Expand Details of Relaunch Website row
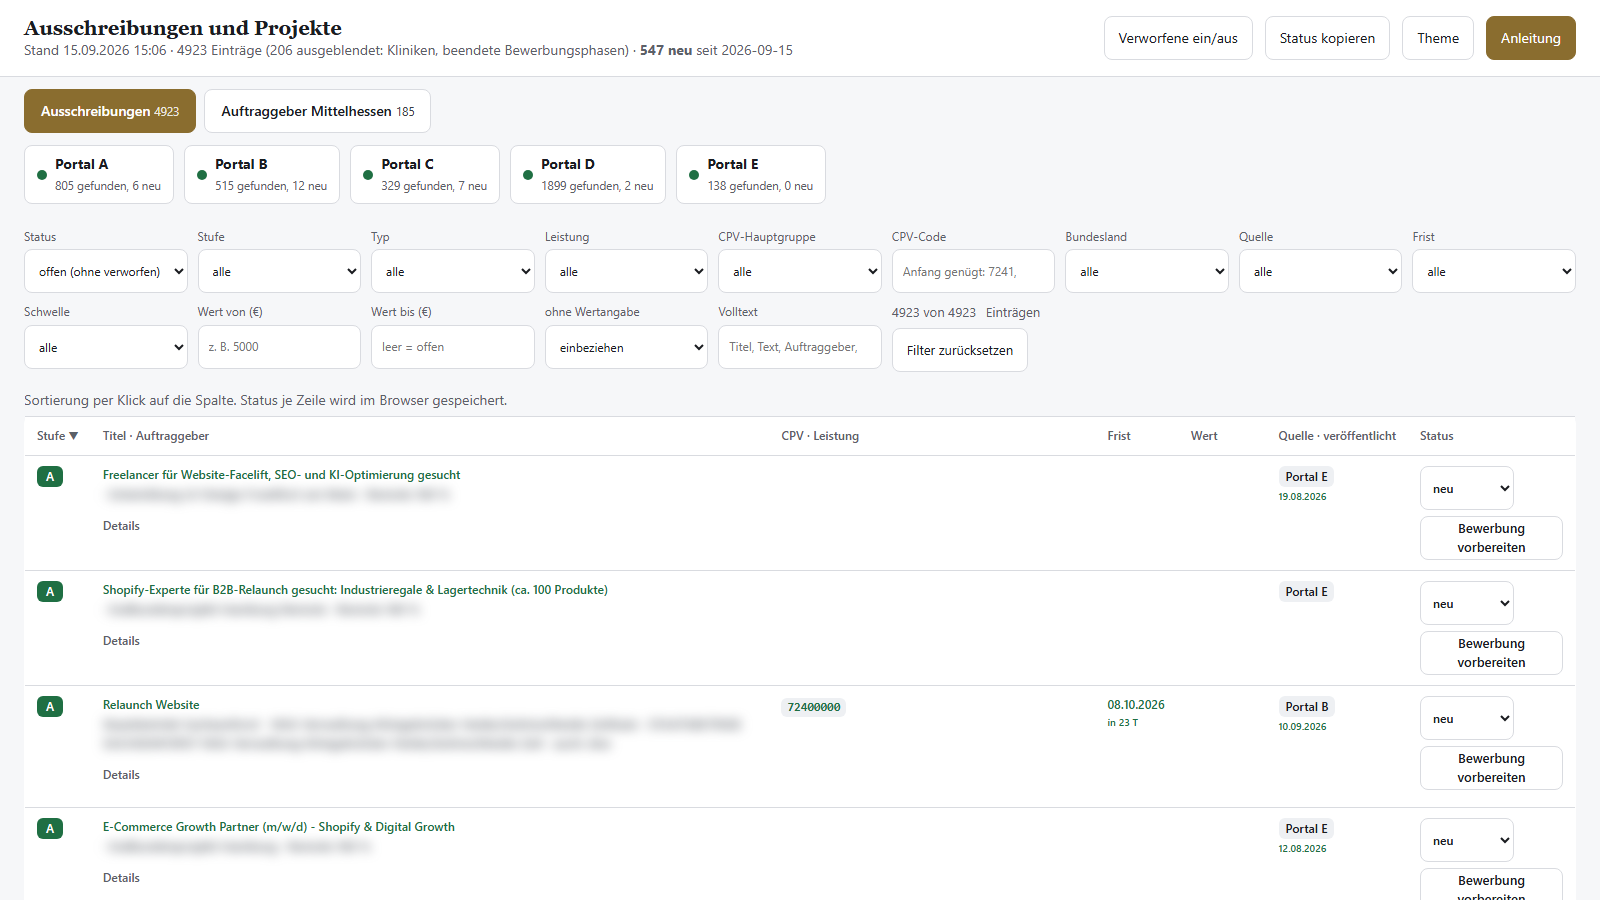The image size is (1600, 900). click(x=121, y=775)
